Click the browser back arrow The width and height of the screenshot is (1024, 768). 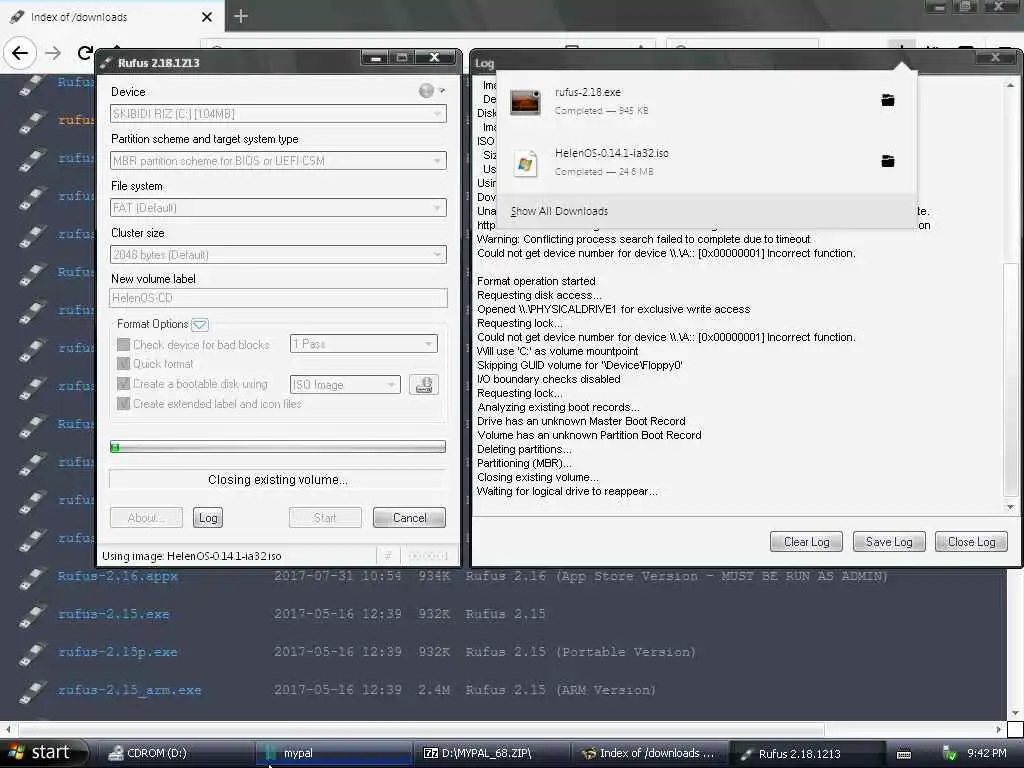(20, 53)
